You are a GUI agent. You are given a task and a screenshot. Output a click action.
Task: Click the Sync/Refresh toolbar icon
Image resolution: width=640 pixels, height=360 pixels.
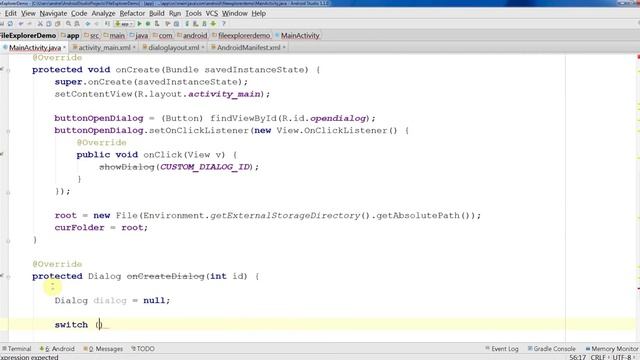click(x=11, y=24)
